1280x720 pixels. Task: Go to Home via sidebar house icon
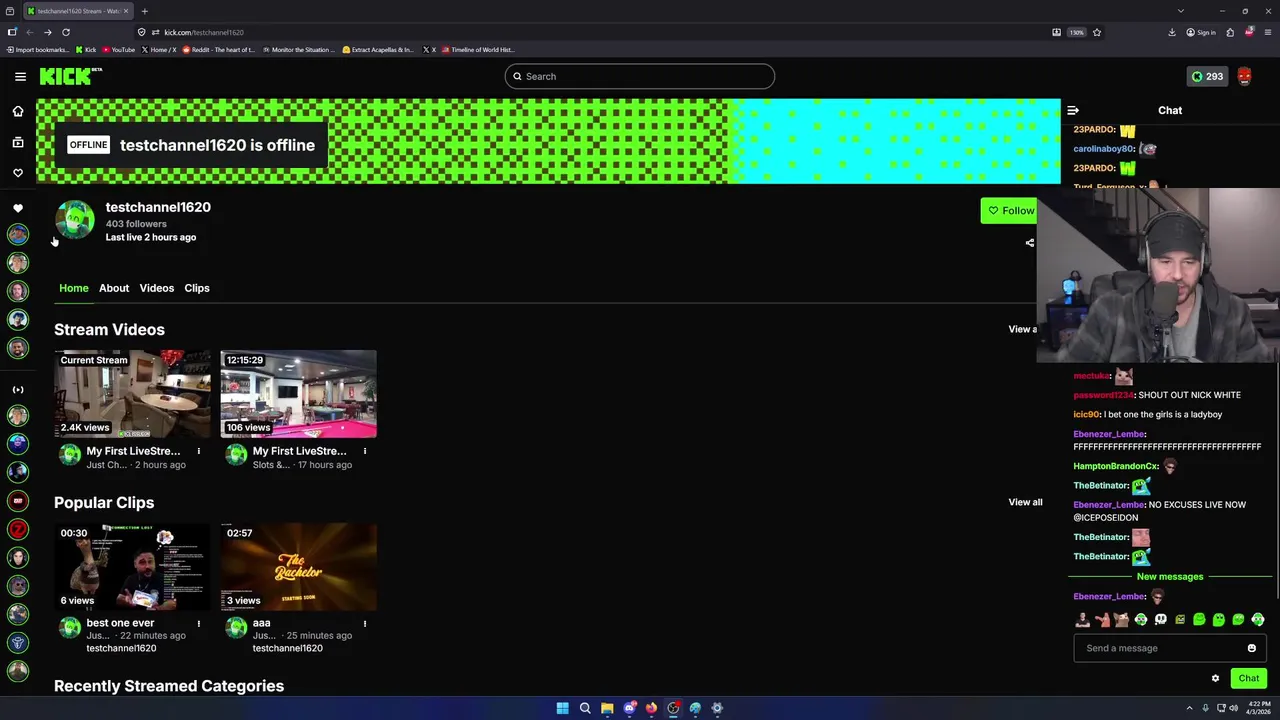18,111
